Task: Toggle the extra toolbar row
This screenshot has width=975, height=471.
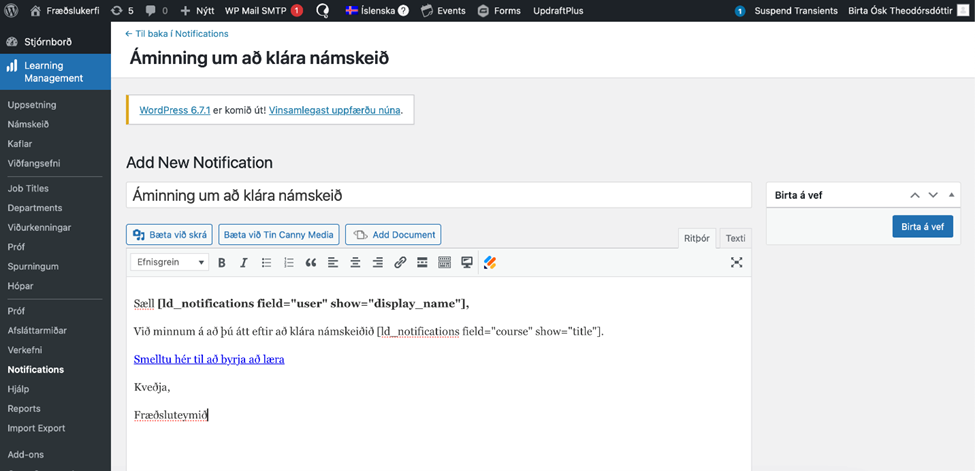Action: click(x=444, y=263)
